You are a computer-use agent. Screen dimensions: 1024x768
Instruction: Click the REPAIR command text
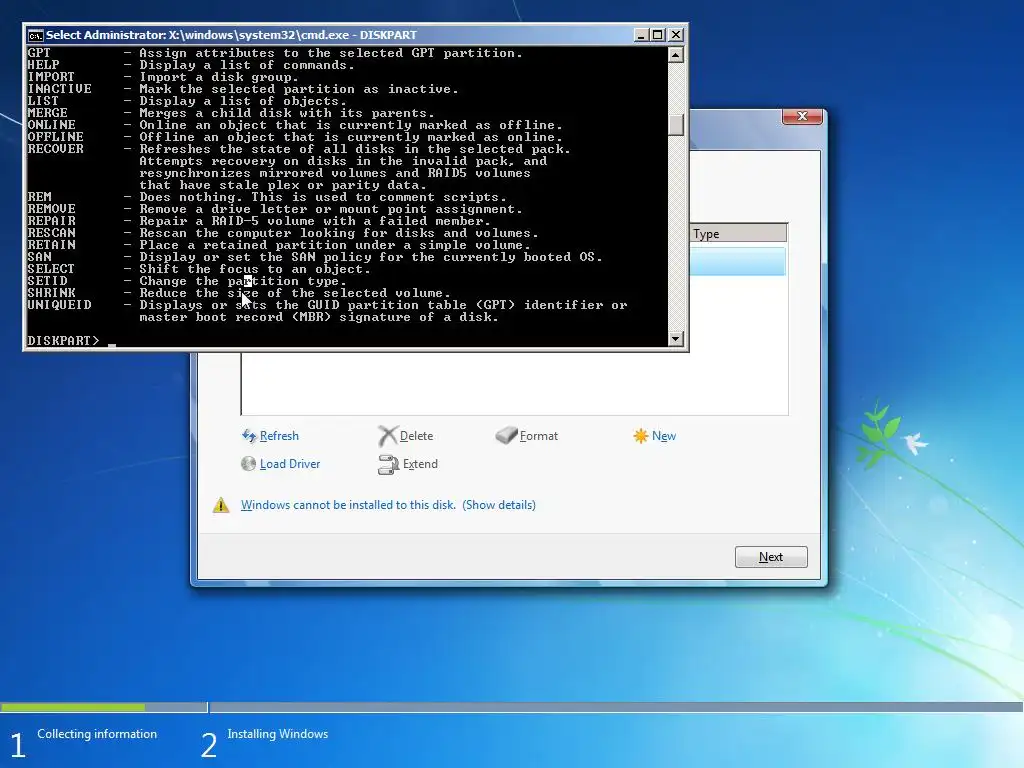[x=51, y=221]
